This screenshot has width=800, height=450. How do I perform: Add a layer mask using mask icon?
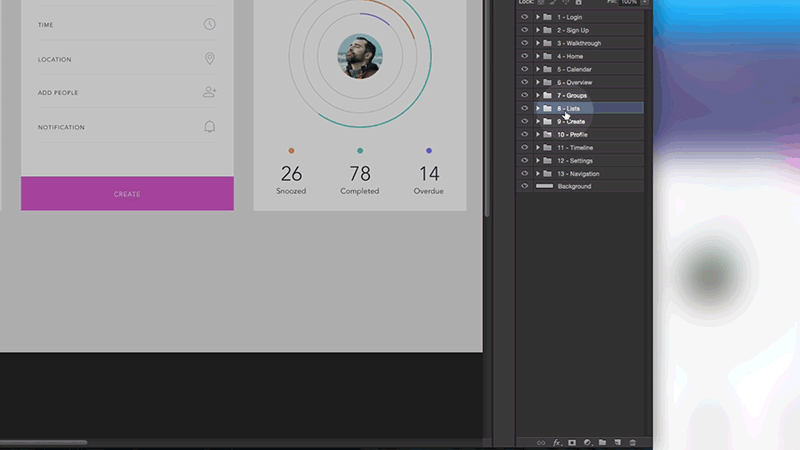pyautogui.click(x=572, y=442)
